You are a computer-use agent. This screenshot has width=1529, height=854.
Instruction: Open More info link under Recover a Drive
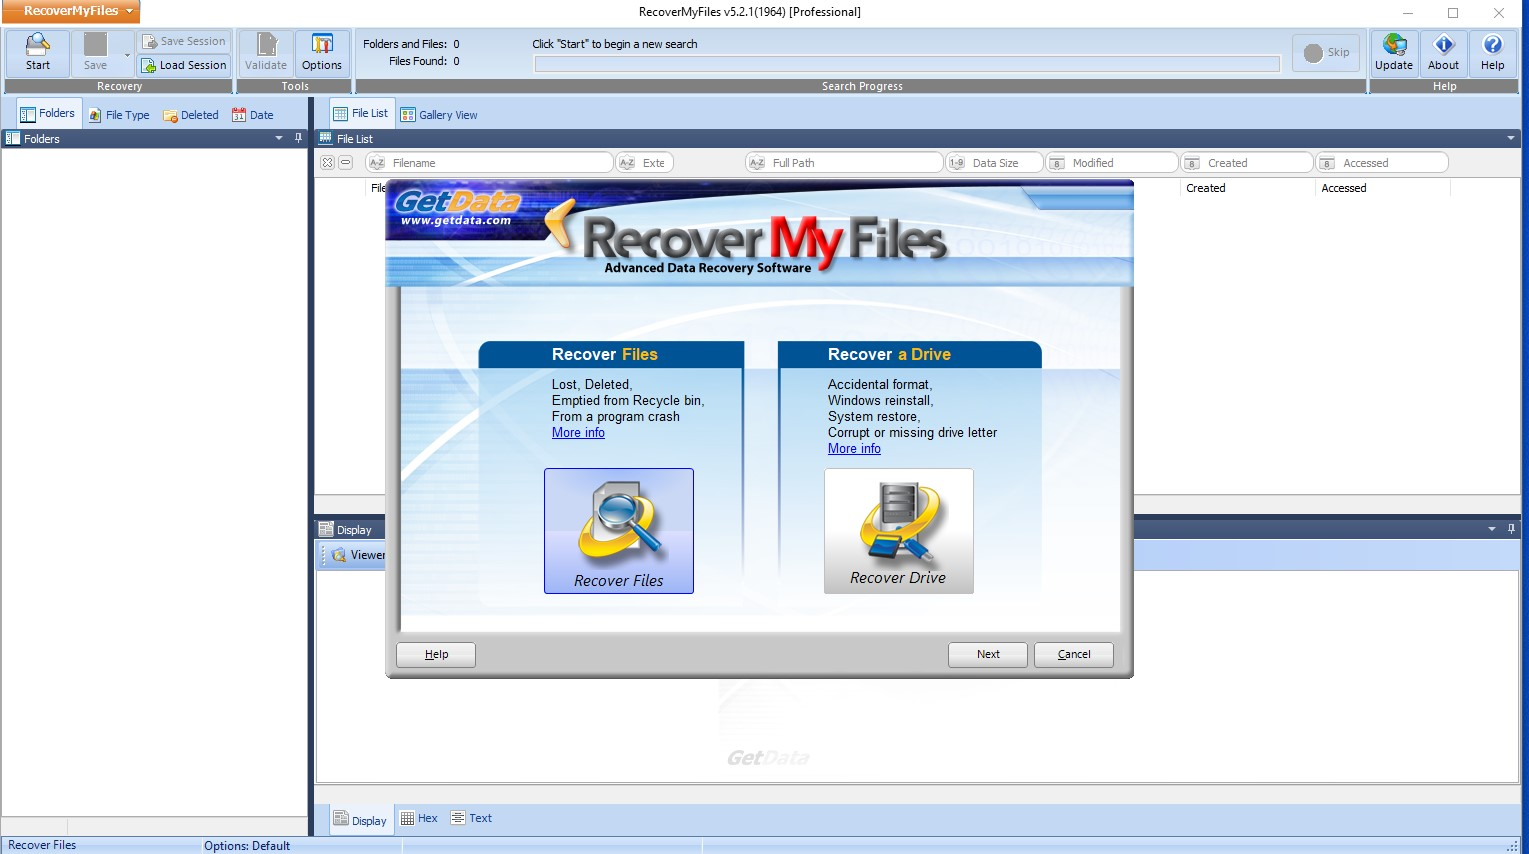[854, 449]
